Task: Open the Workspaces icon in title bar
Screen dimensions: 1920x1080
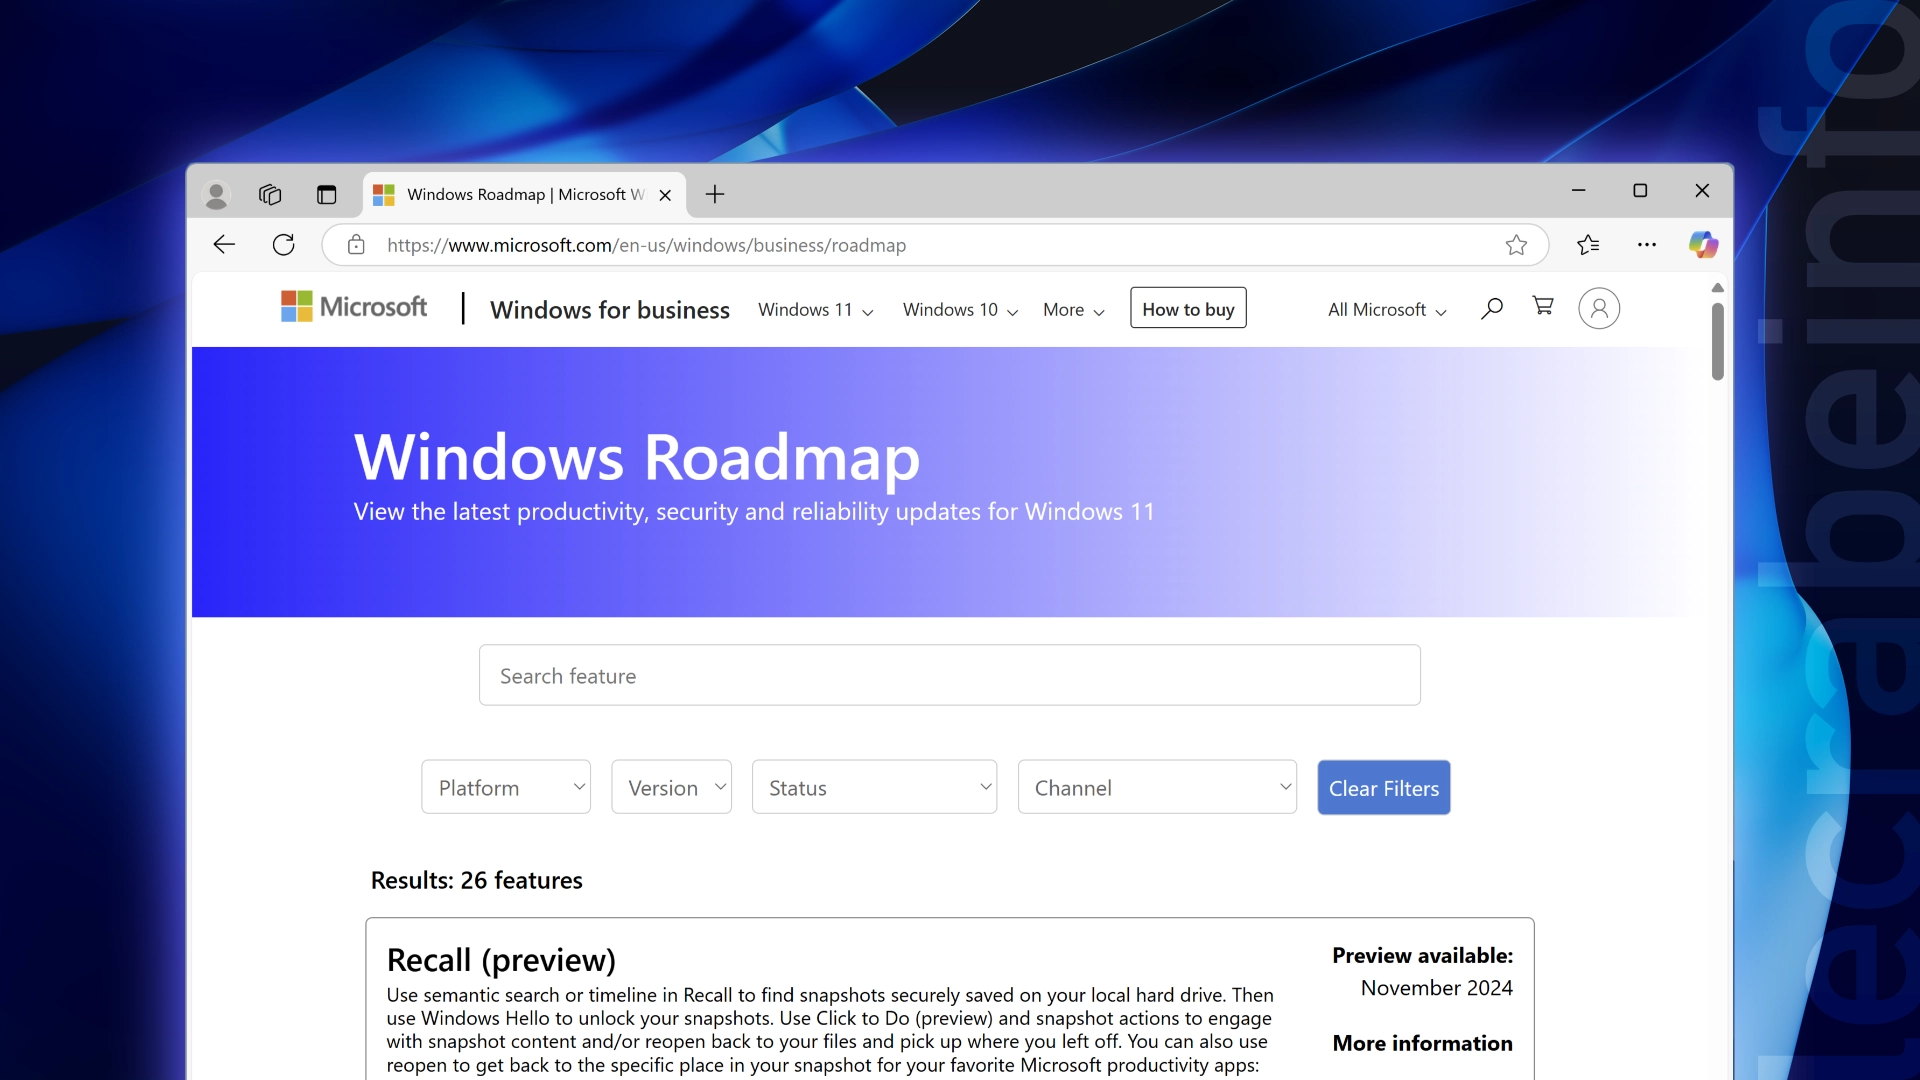Action: pyautogui.click(x=270, y=195)
